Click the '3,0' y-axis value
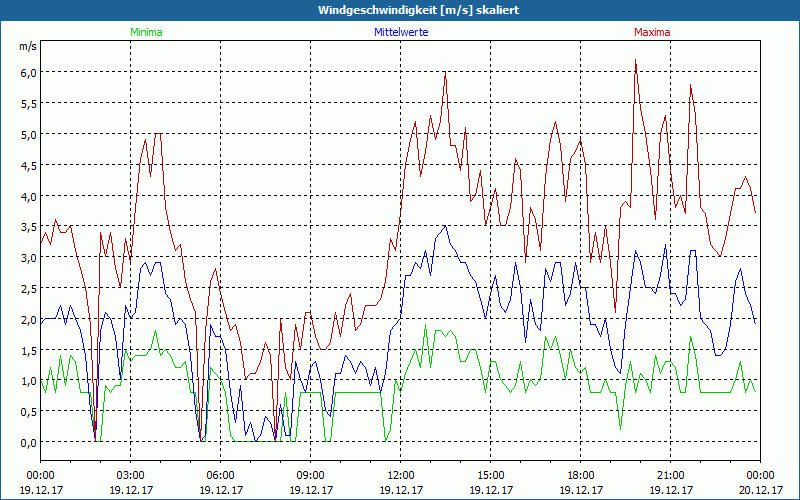Screen dimensions: 800x500 tap(28, 258)
